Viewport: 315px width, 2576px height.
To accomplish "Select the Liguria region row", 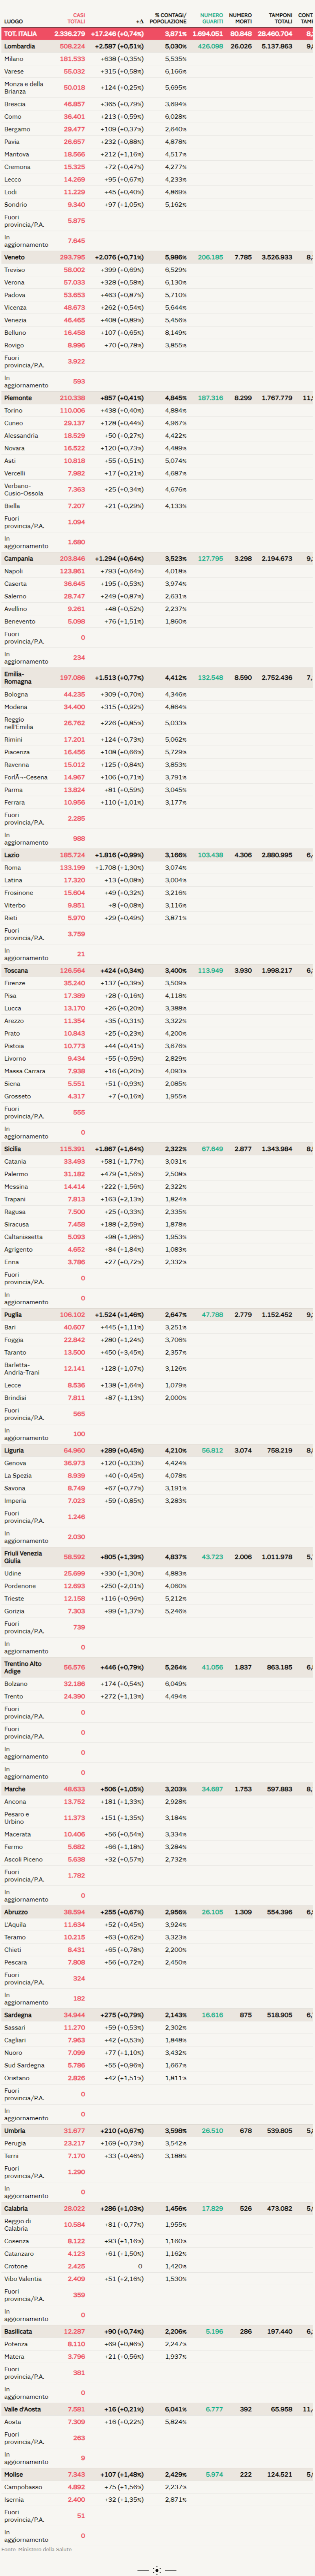I will [x=157, y=1450].
